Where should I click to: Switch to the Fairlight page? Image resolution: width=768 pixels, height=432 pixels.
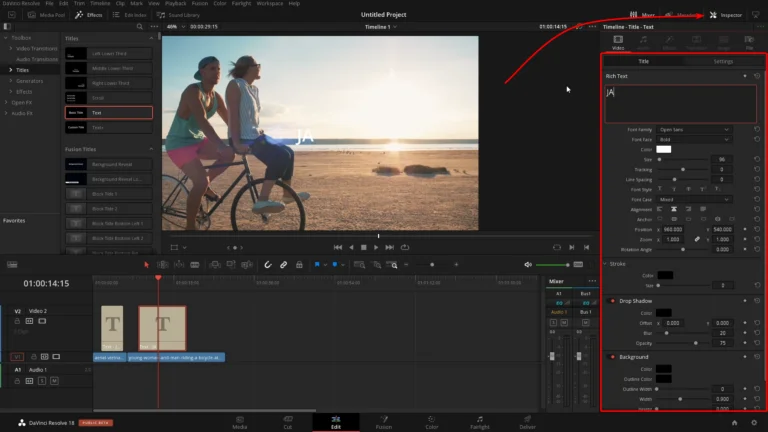pyautogui.click(x=480, y=422)
